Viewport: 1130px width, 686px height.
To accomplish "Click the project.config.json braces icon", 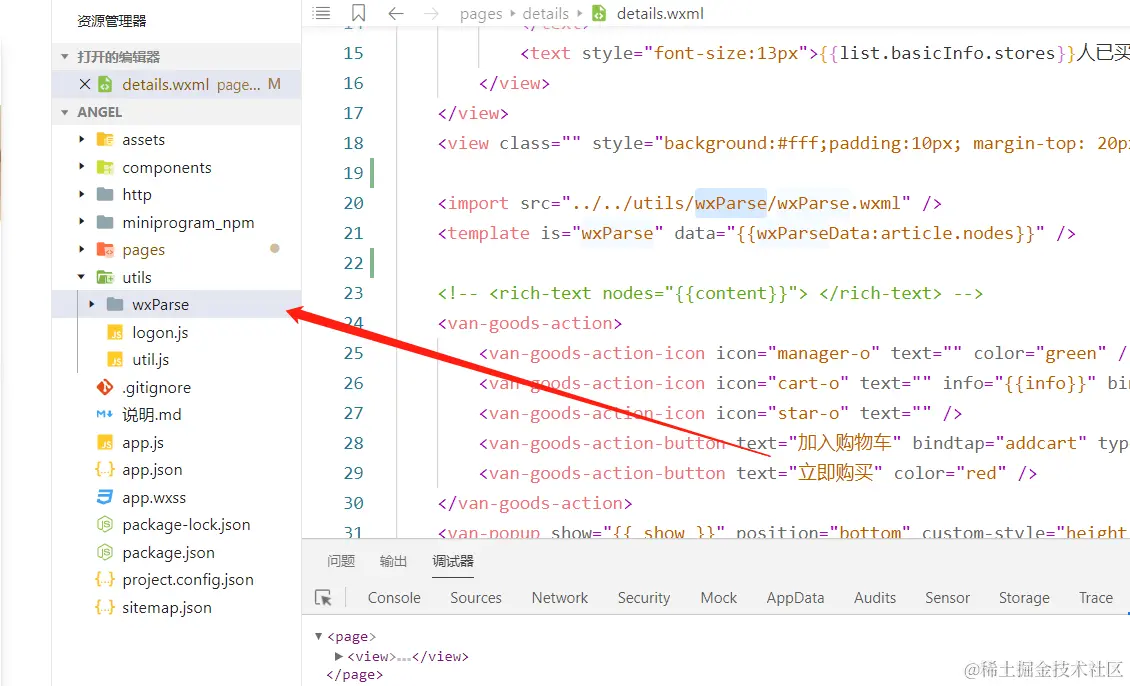I will (105, 579).
